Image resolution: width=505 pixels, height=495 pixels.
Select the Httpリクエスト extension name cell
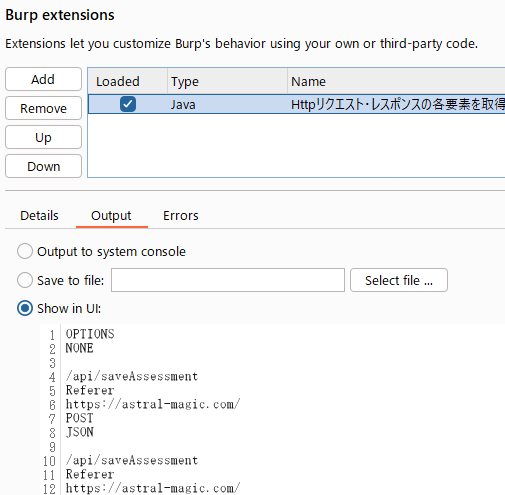(x=397, y=104)
